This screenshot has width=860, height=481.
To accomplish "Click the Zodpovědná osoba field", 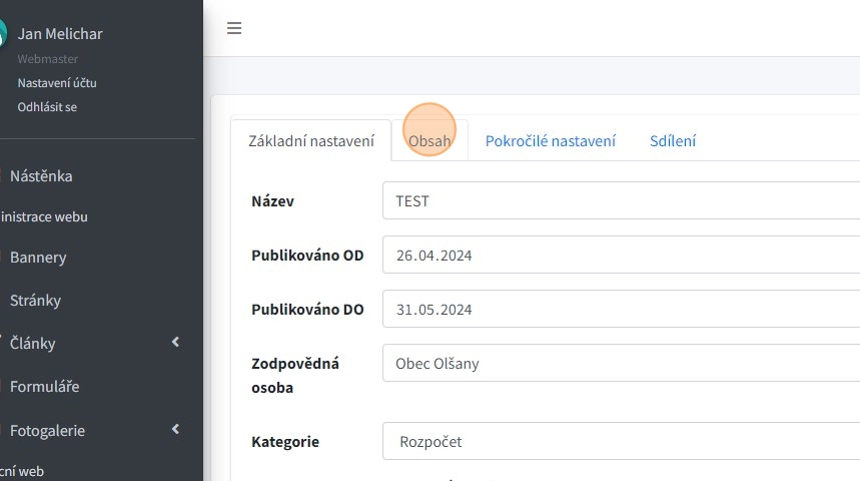I will [620, 363].
